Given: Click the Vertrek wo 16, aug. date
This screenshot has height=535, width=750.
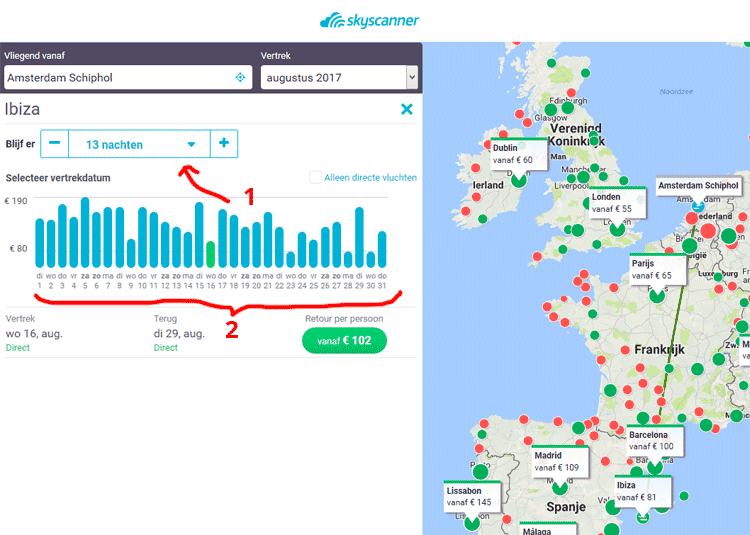Looking at the screenshot, I should click(x=34, y=333).
